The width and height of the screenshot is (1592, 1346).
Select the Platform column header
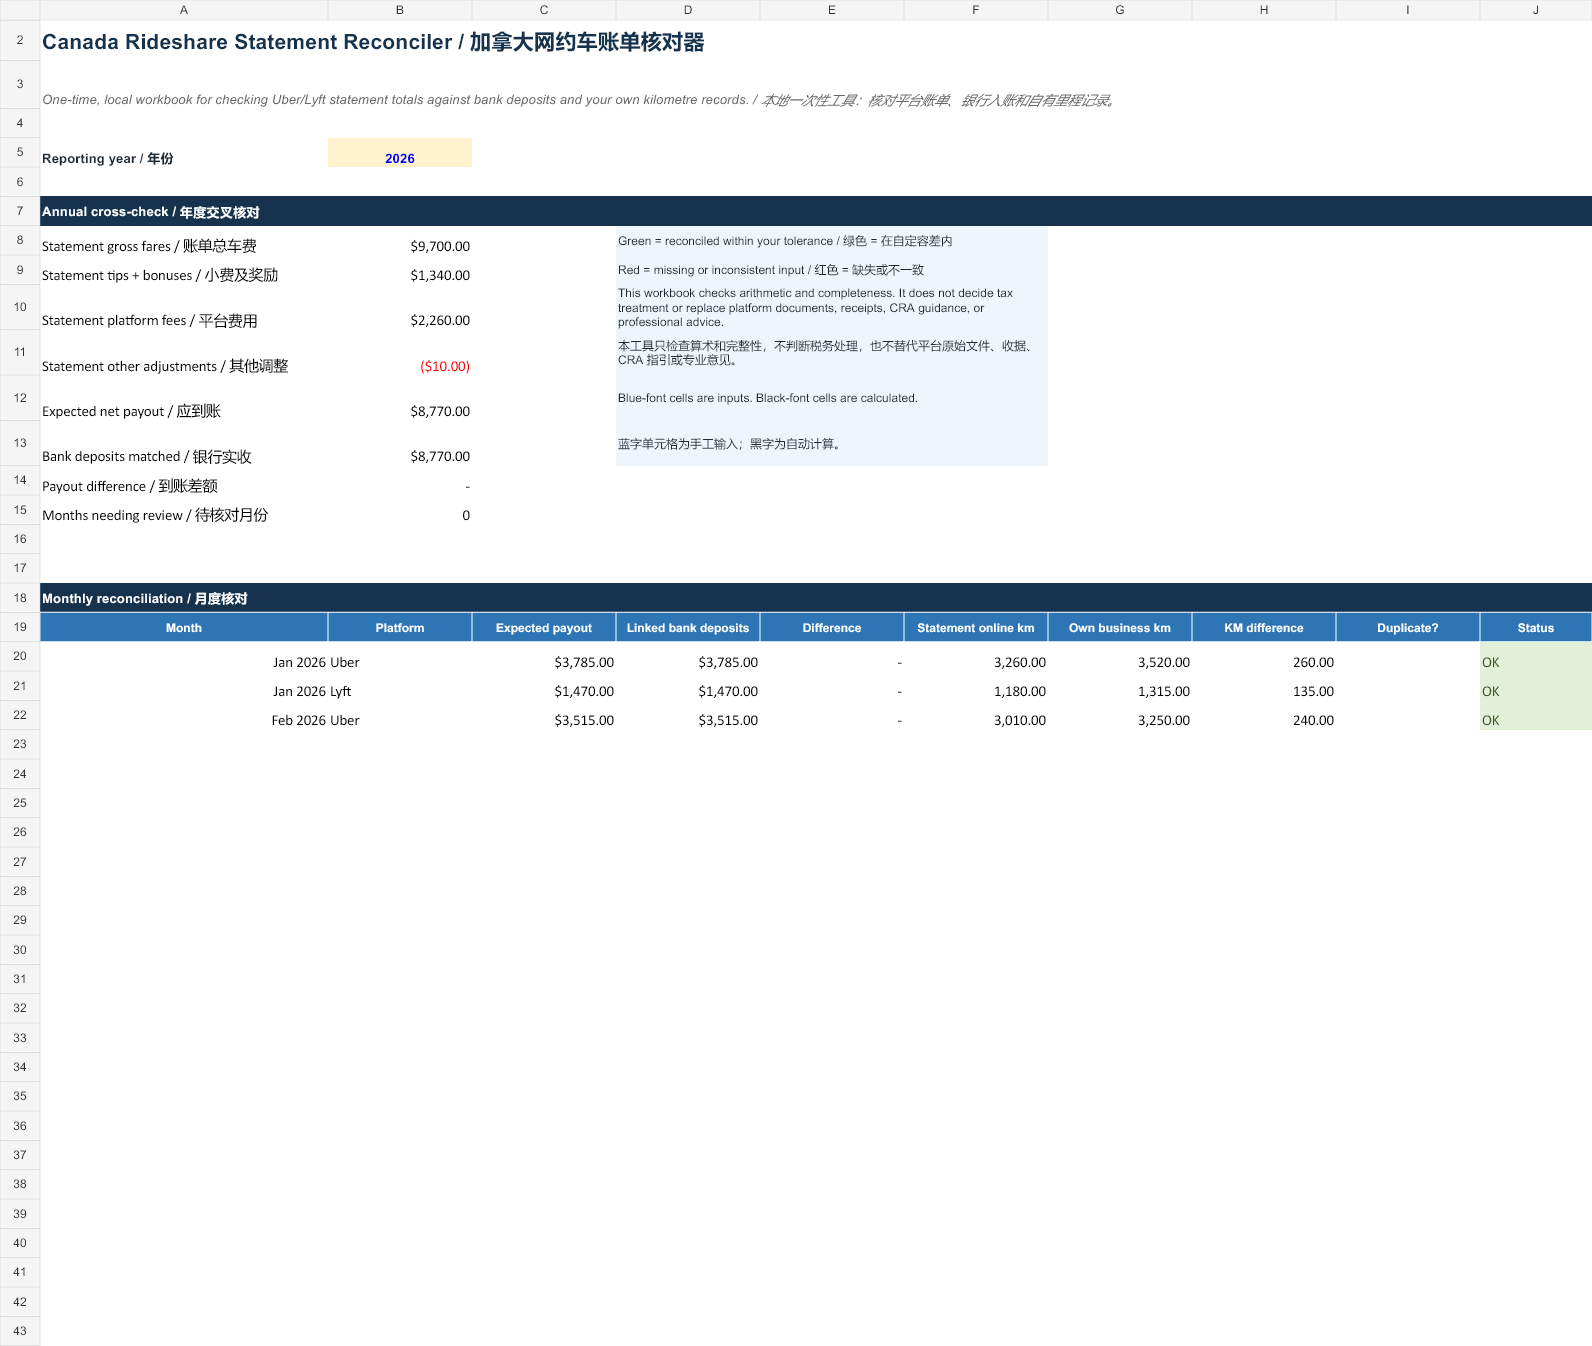pos(400,627)
